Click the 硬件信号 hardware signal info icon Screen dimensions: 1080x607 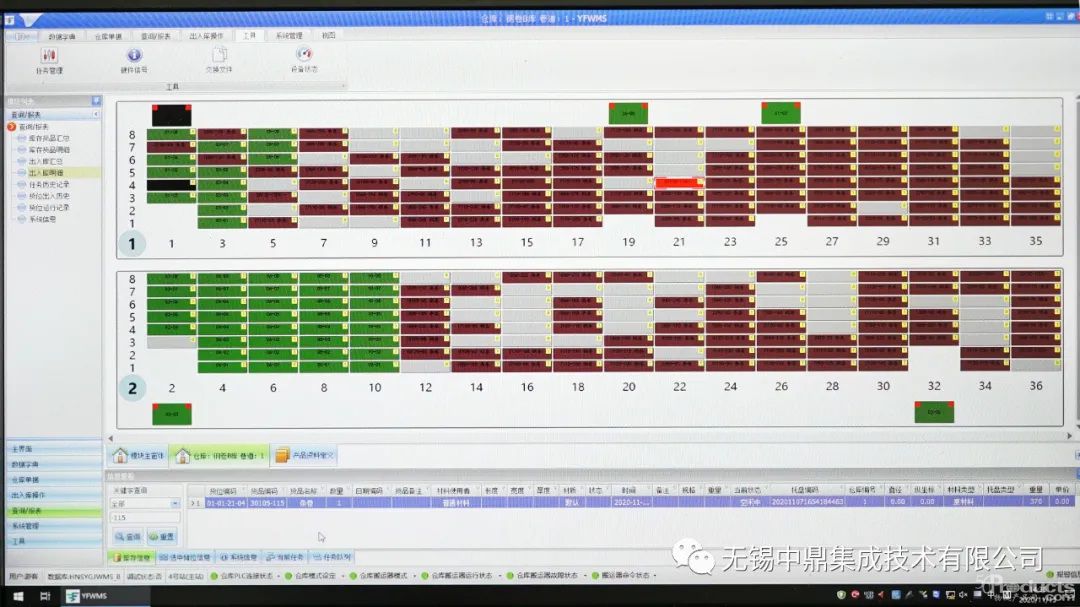[134, 57]
